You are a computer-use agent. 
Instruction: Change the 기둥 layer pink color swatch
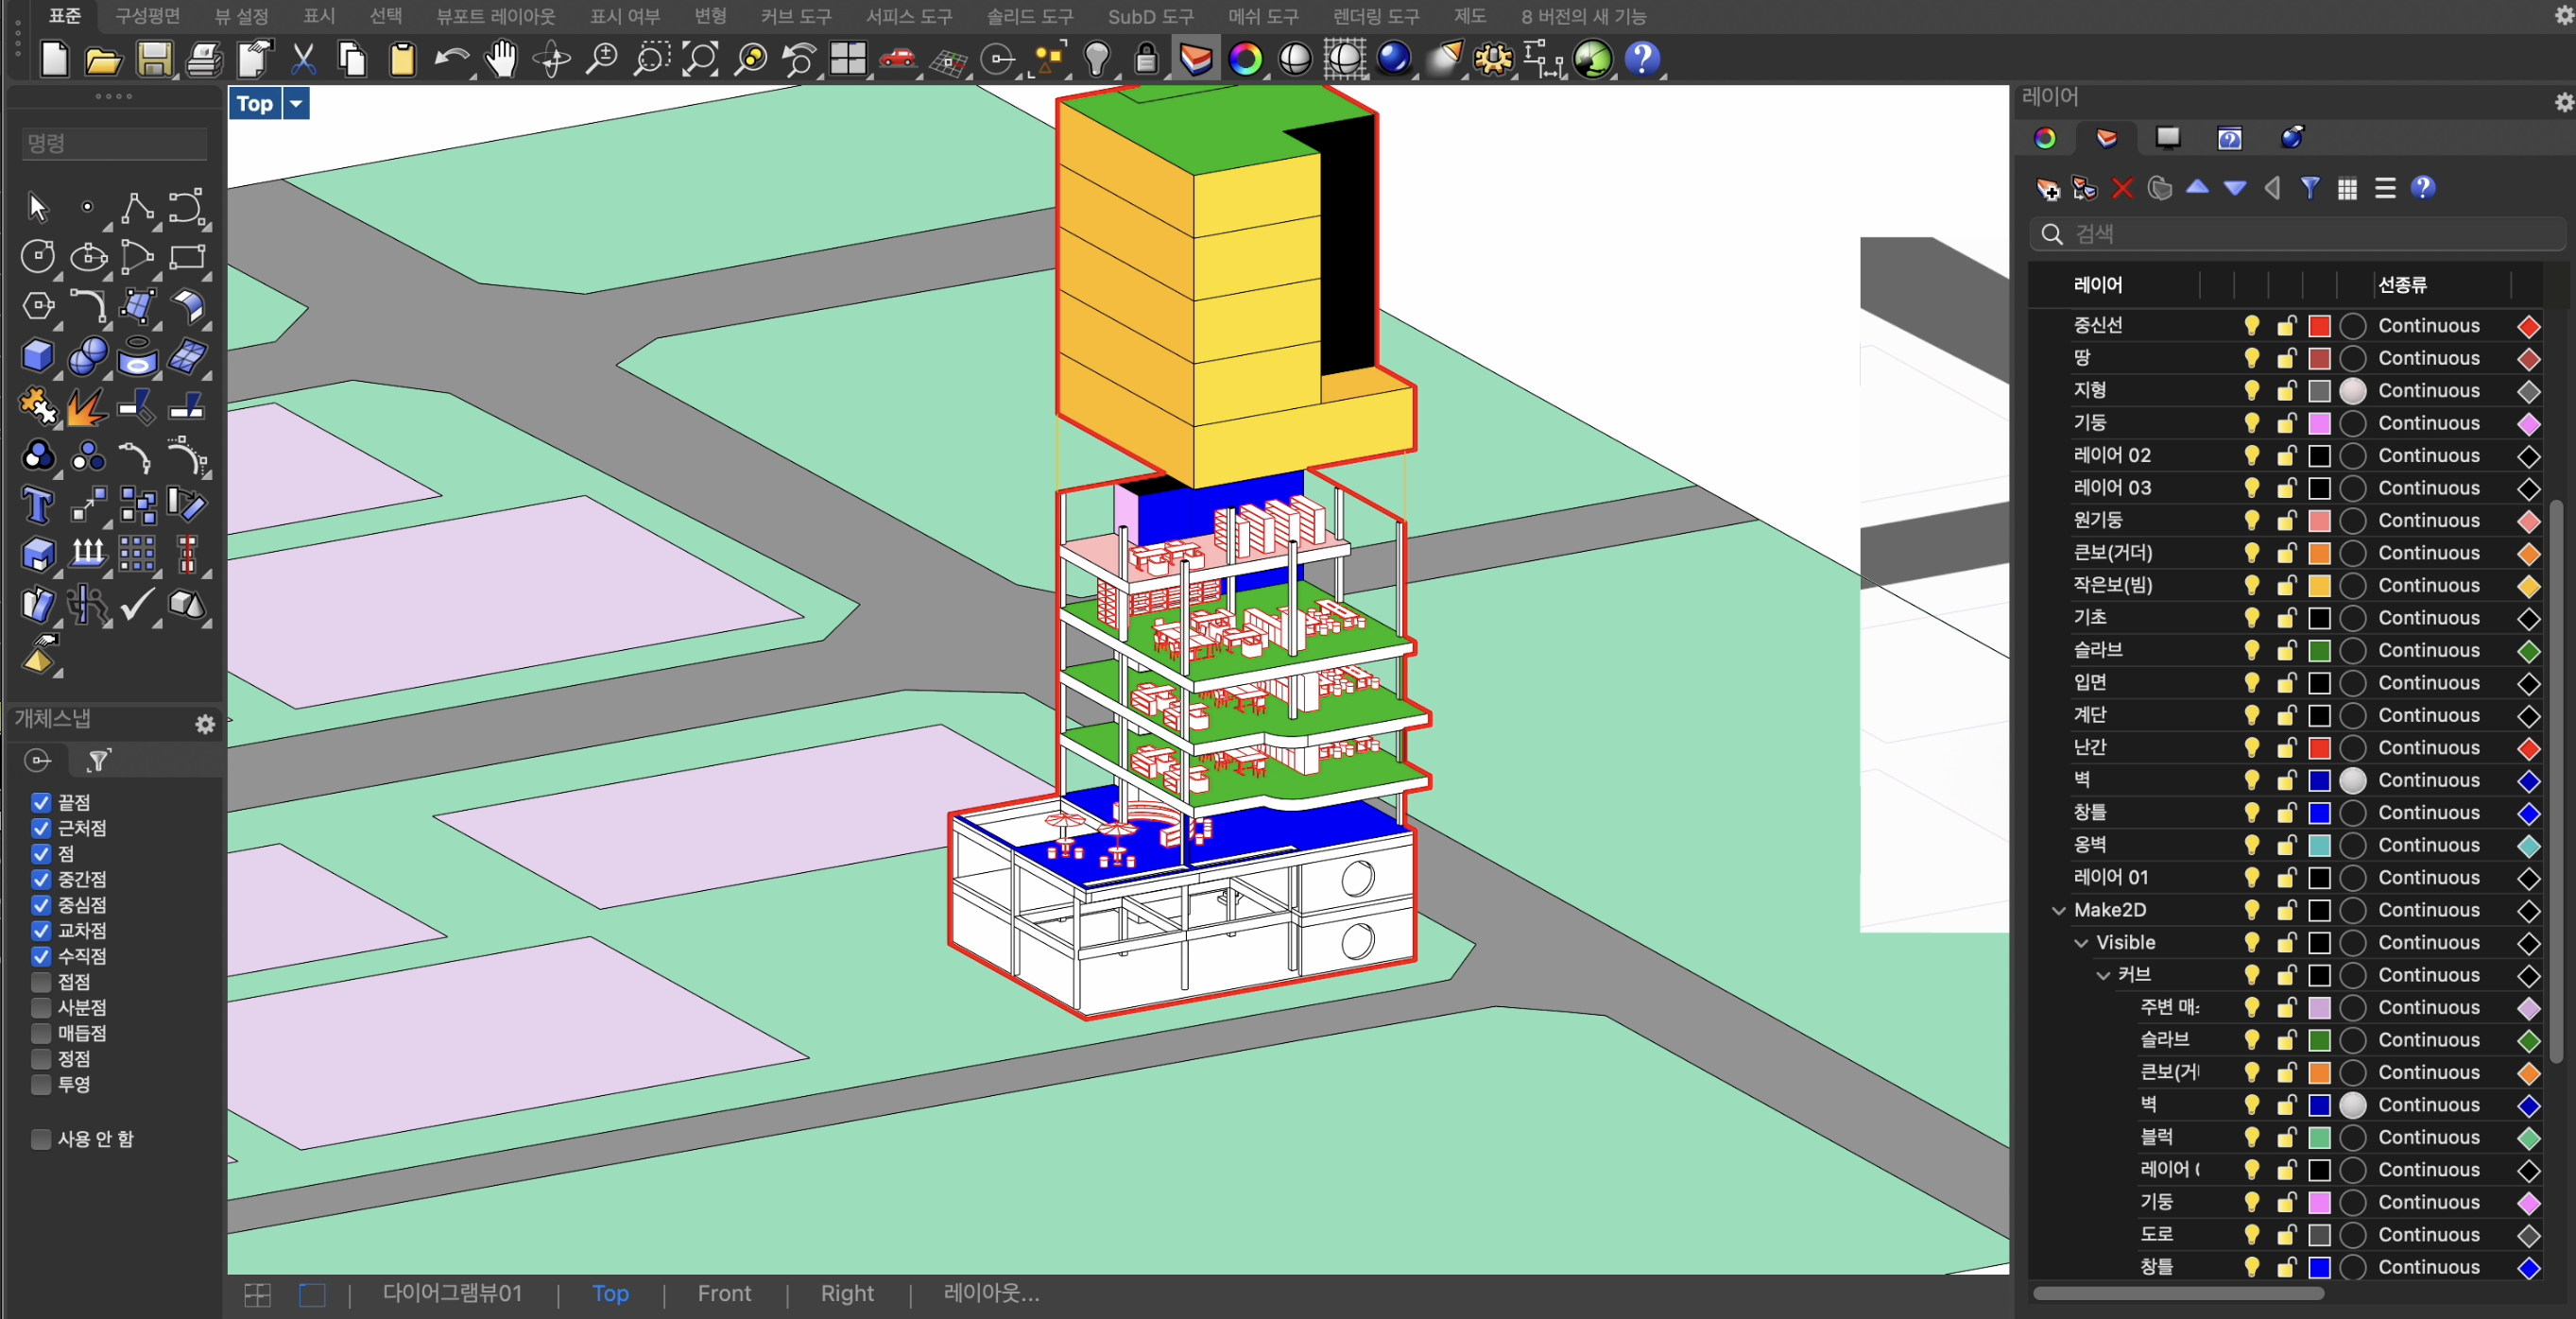[2319, 423]
